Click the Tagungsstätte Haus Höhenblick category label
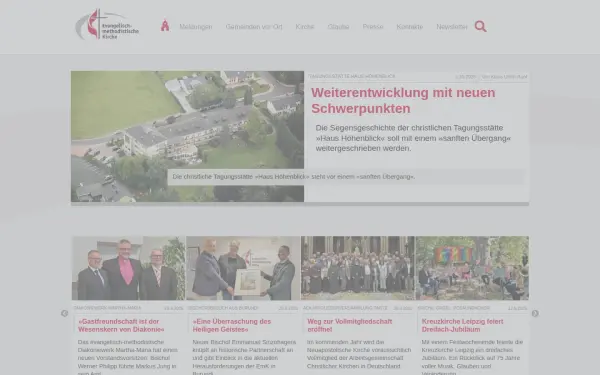 [352, 77]
